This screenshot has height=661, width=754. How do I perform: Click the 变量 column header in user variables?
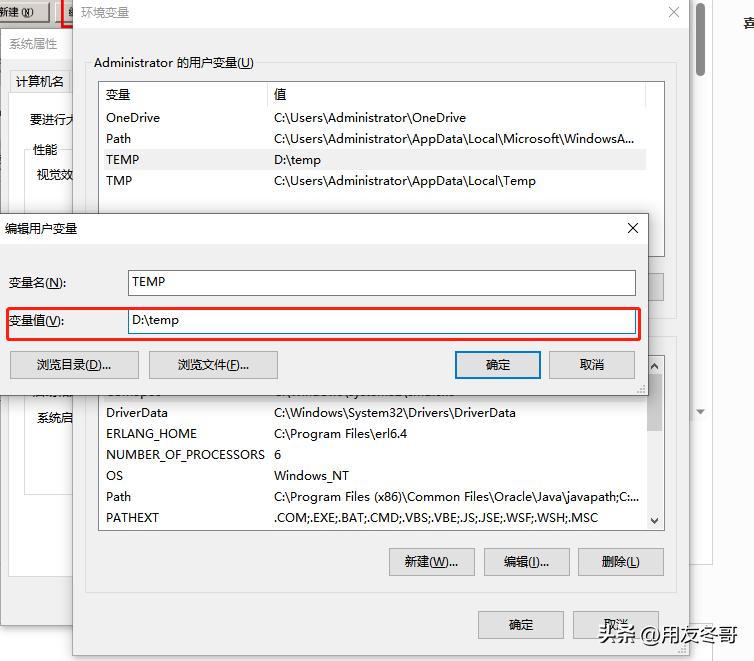(183, 95)
